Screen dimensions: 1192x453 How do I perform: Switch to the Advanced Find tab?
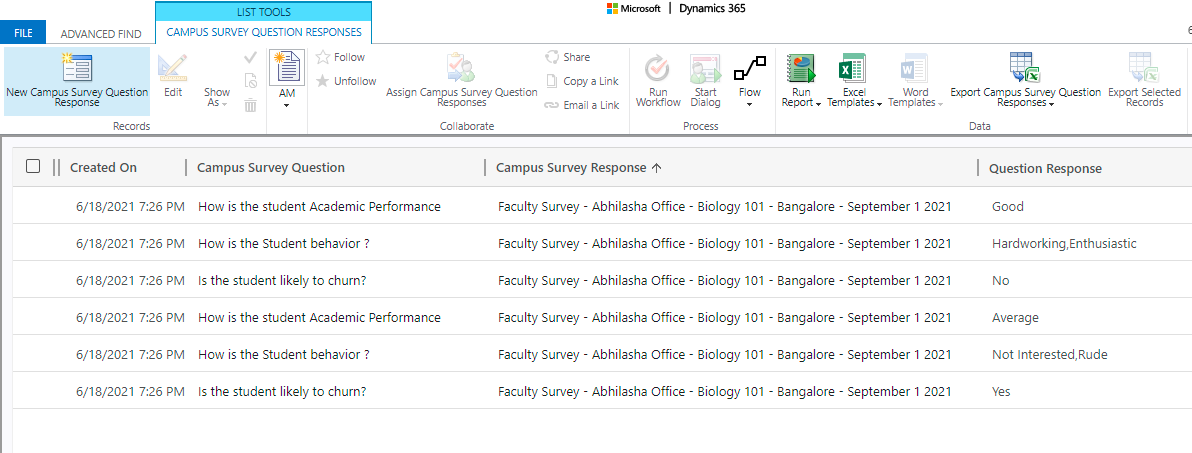pos(101,33)
